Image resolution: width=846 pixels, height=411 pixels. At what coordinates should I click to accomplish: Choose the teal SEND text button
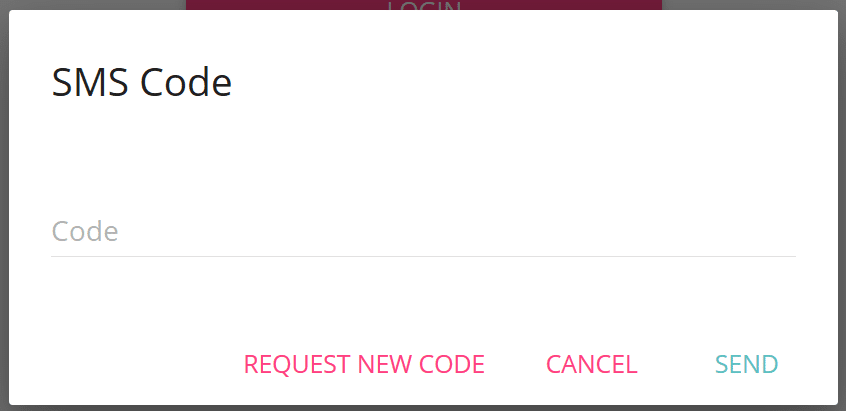pos(747,365)
